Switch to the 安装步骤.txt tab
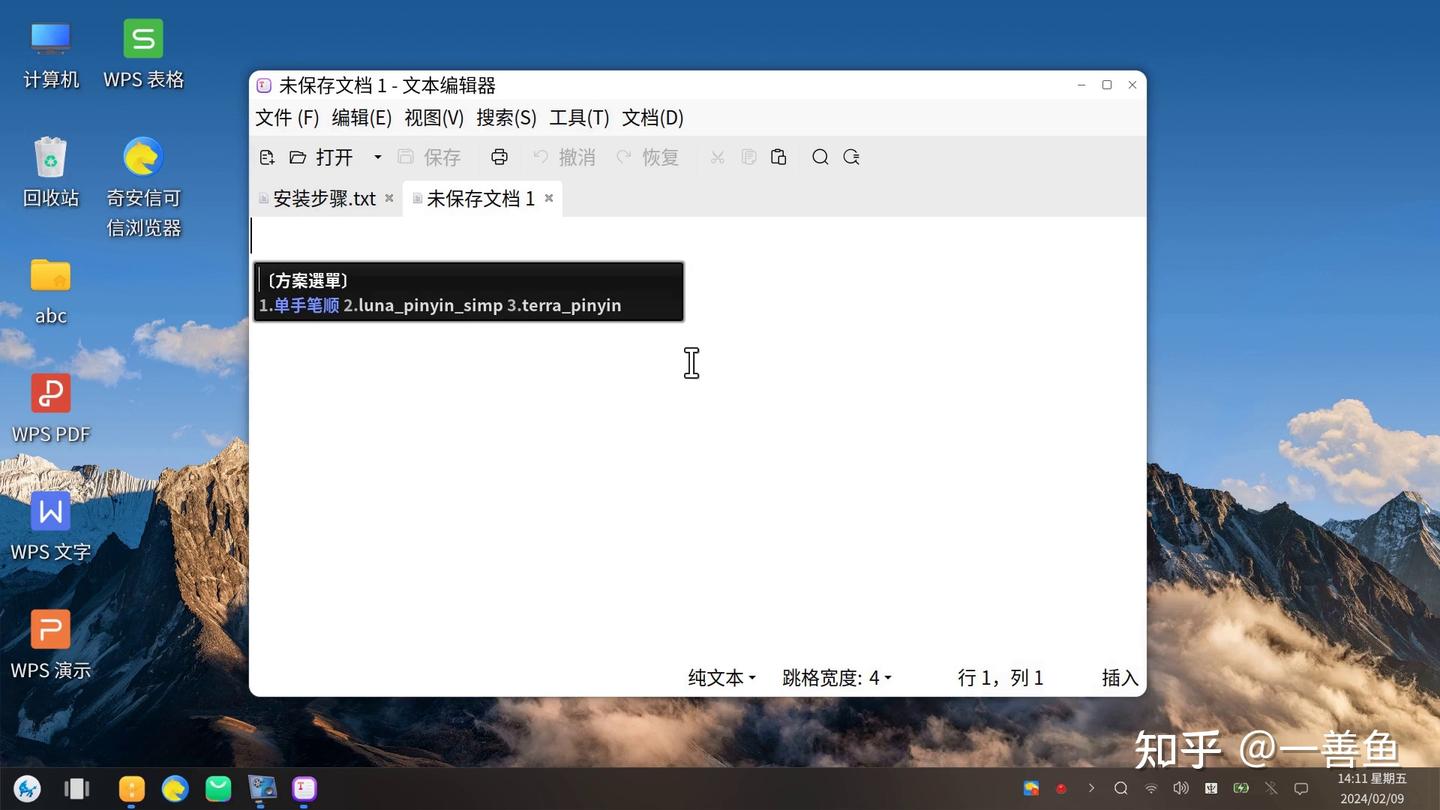 (325, 198)
